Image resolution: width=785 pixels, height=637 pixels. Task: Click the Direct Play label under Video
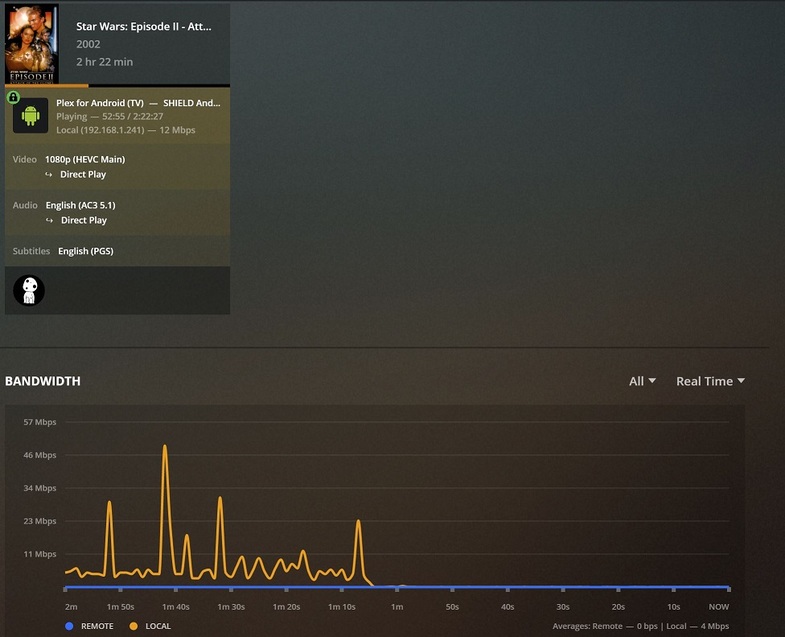pyautogui.click(x=83, y=174)
